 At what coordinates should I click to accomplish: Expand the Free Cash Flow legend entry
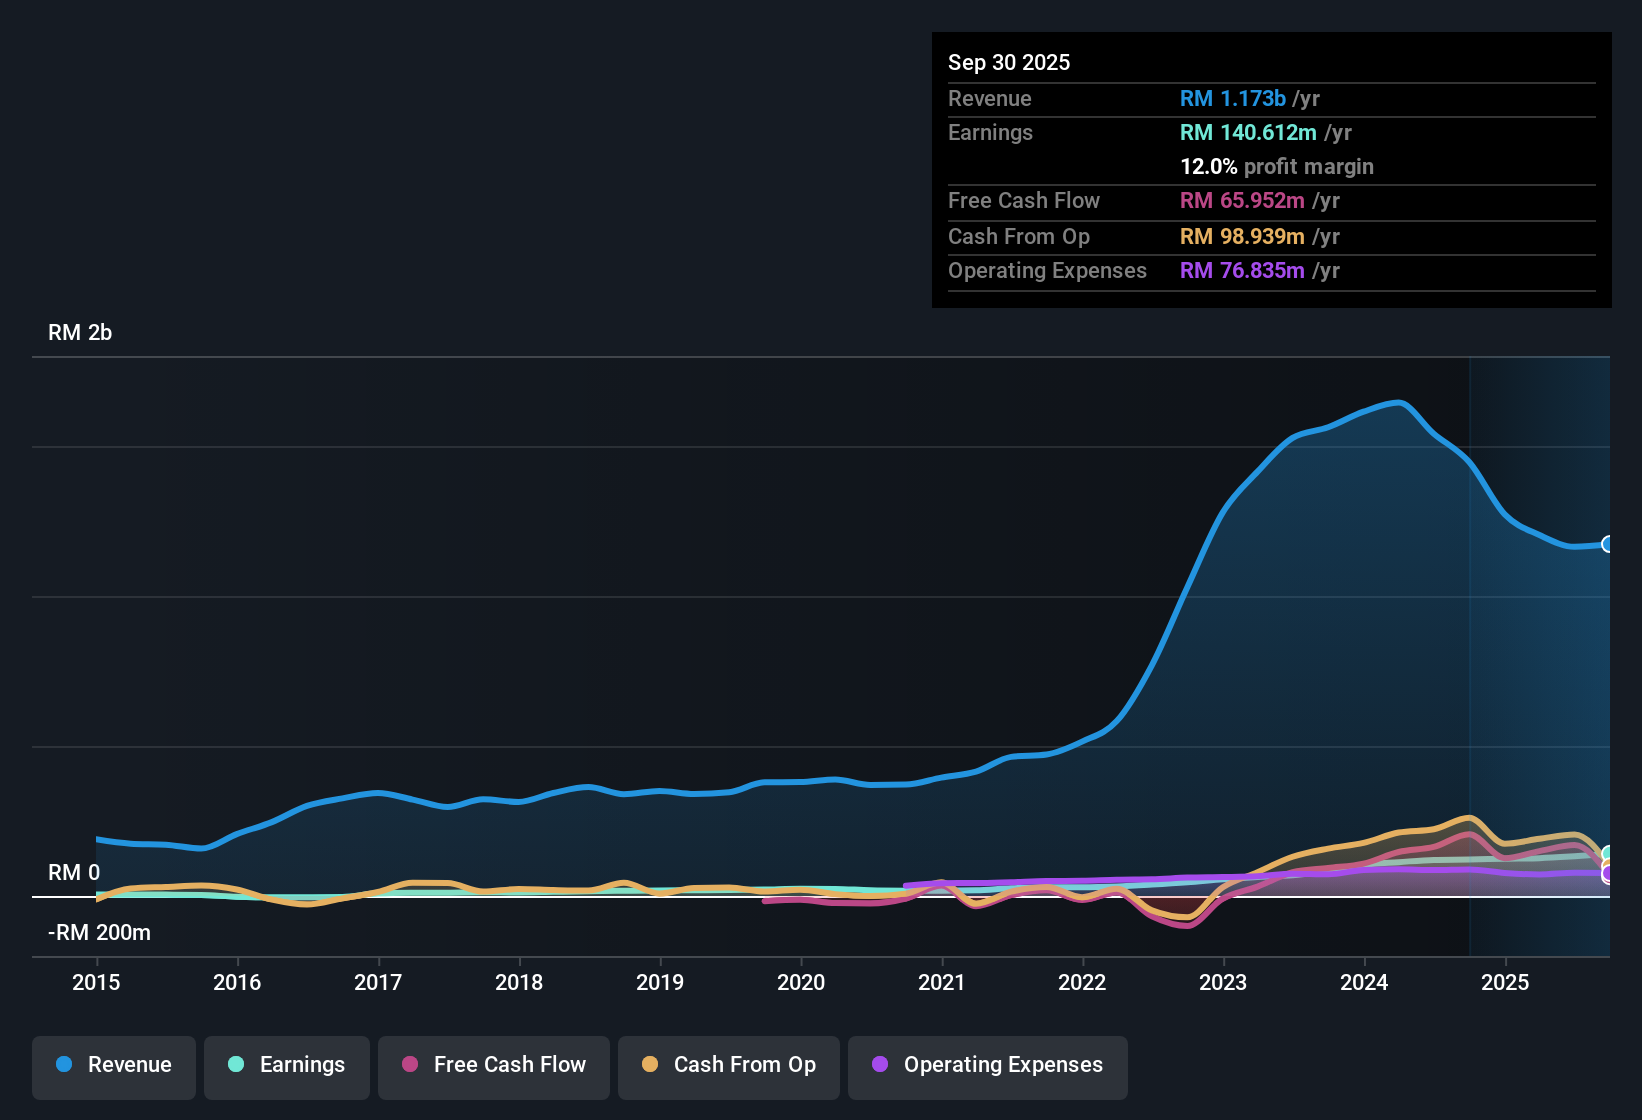pyautogui.click(x=493, y=1067)
